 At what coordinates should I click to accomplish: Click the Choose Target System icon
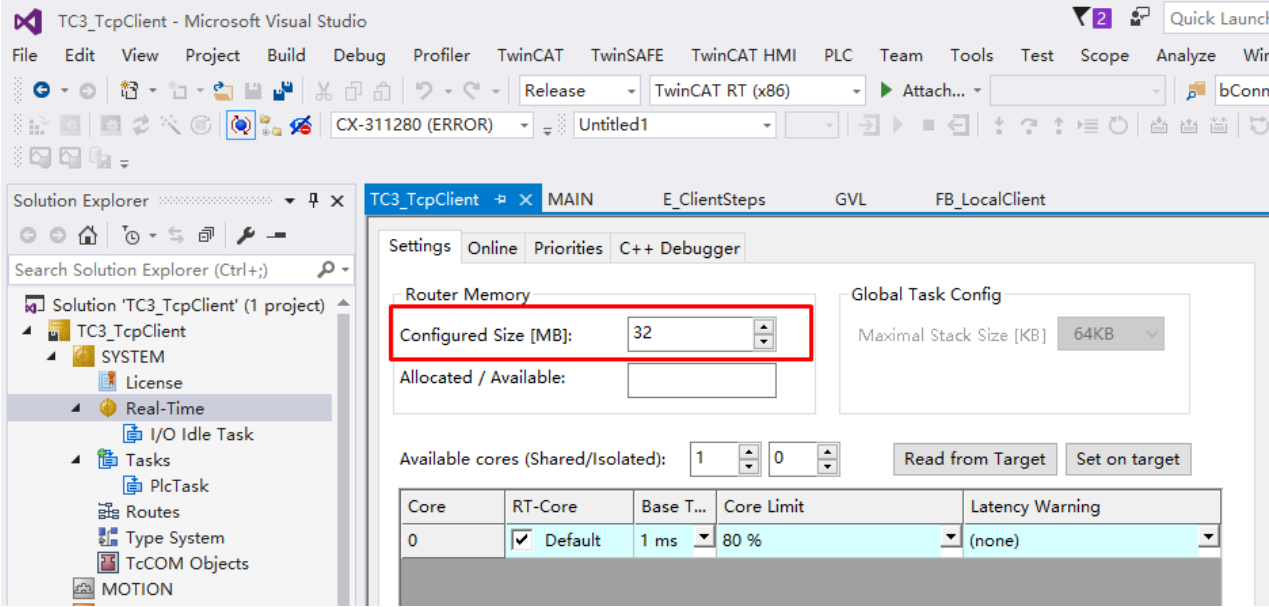[x=270, y=125]
